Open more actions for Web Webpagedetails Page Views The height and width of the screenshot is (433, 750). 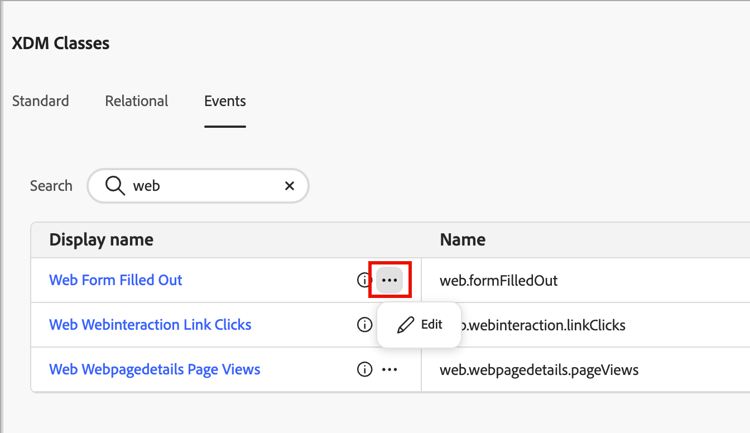(x=390, y=370)
